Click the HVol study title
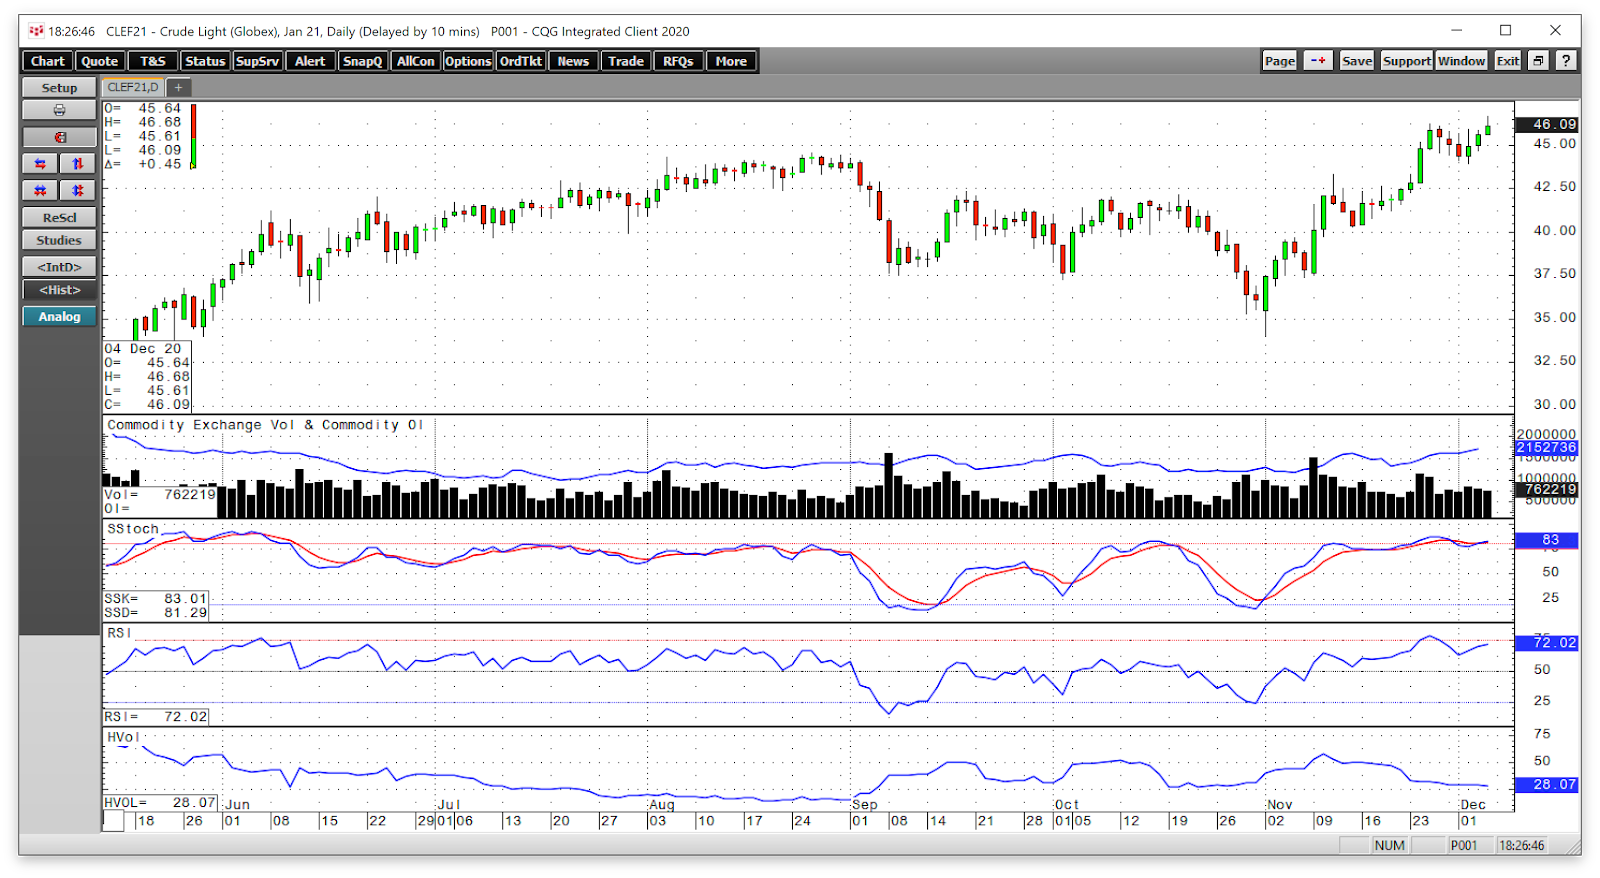The height and width of the screenshot is (878, 1600). click(122, 737)
